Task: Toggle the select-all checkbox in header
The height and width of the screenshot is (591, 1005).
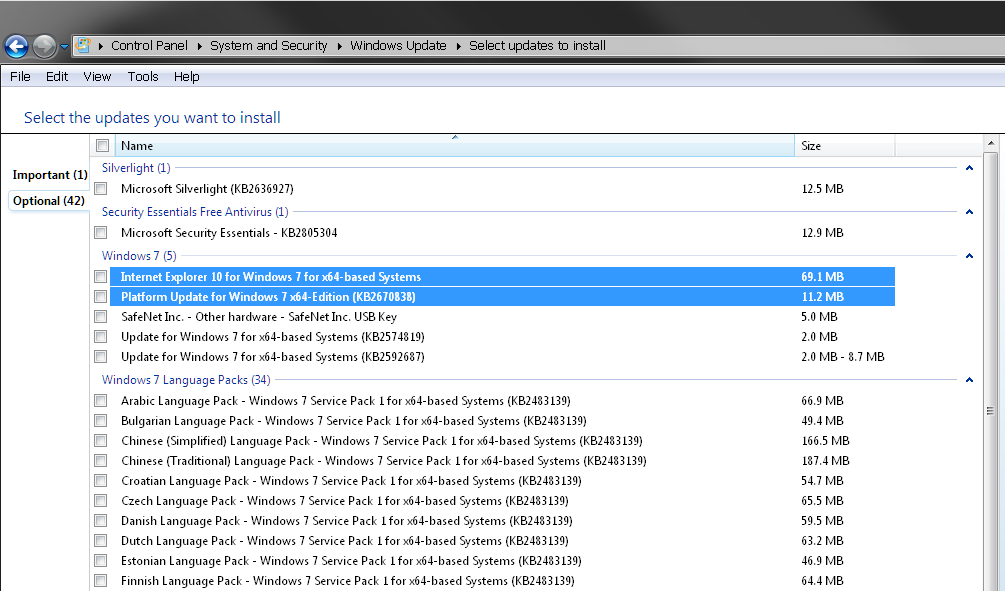Action: (102, 146)
